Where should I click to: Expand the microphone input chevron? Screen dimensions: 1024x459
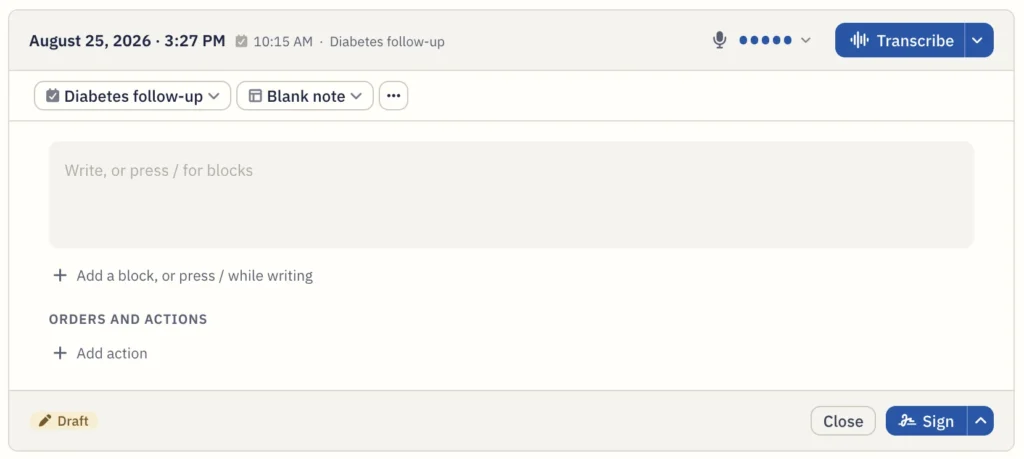point(806,40)
